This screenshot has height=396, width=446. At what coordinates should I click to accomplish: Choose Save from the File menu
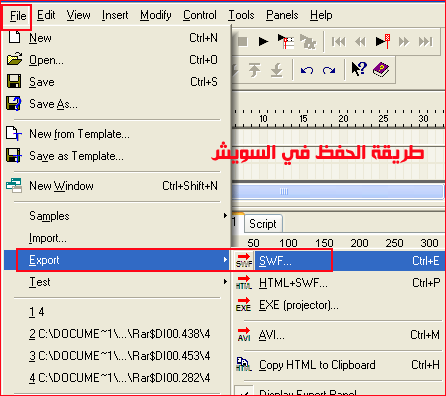click(x=117, y=82)
